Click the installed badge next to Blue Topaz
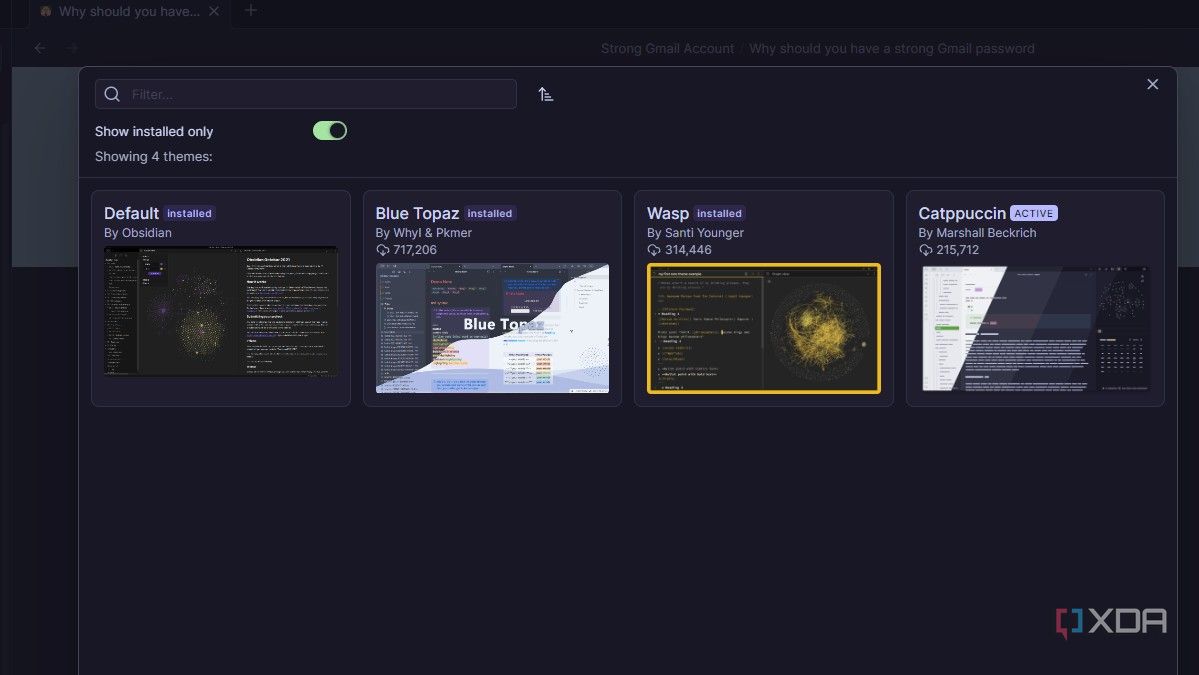This screenshot has height=675, width=1199. 489,213
